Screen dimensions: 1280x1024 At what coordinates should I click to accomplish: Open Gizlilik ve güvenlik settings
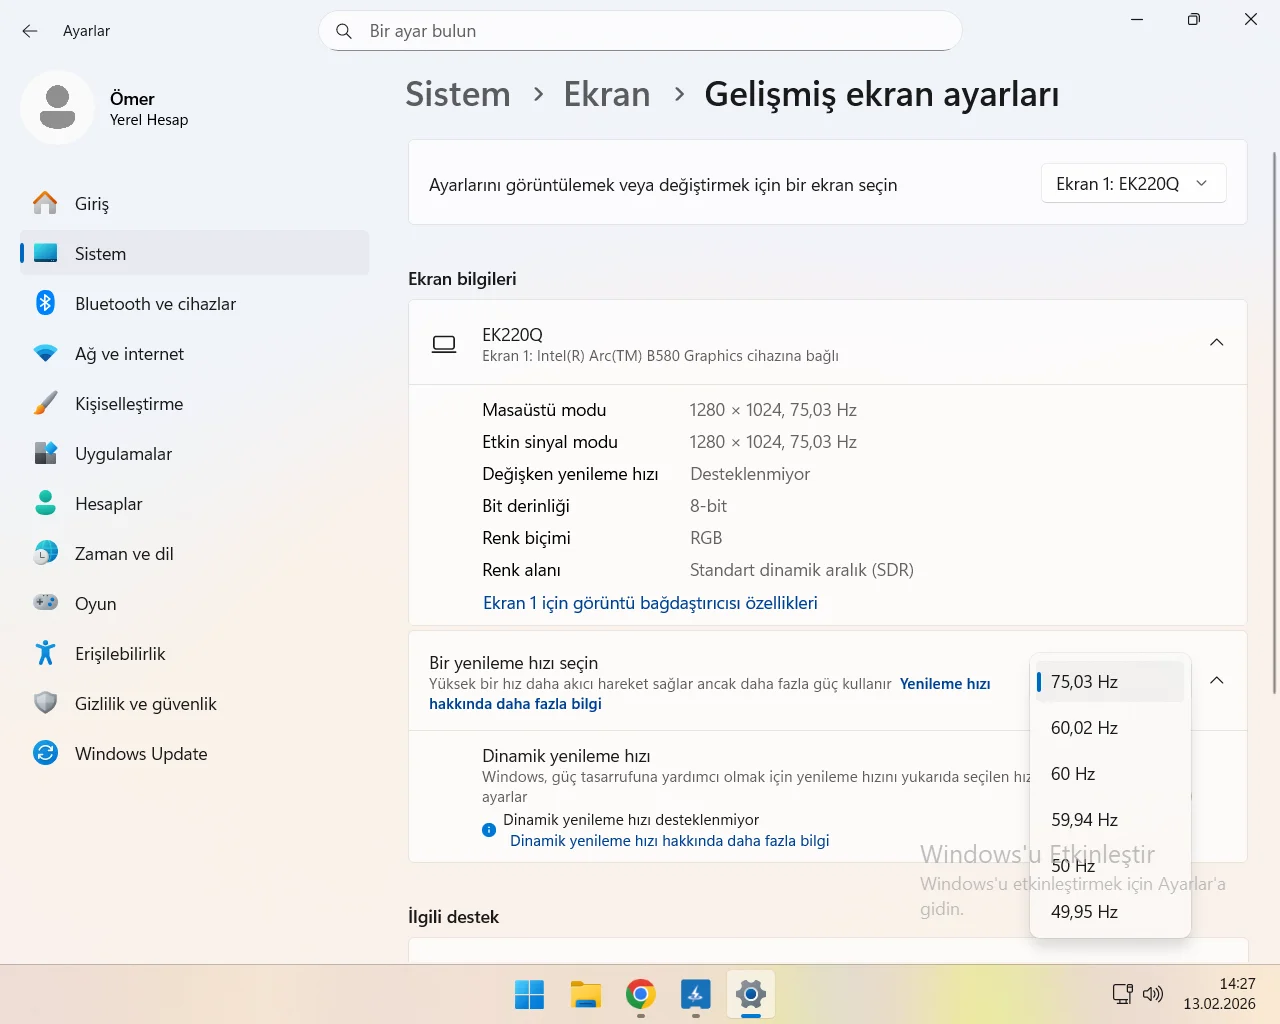[x=195, y=703]
